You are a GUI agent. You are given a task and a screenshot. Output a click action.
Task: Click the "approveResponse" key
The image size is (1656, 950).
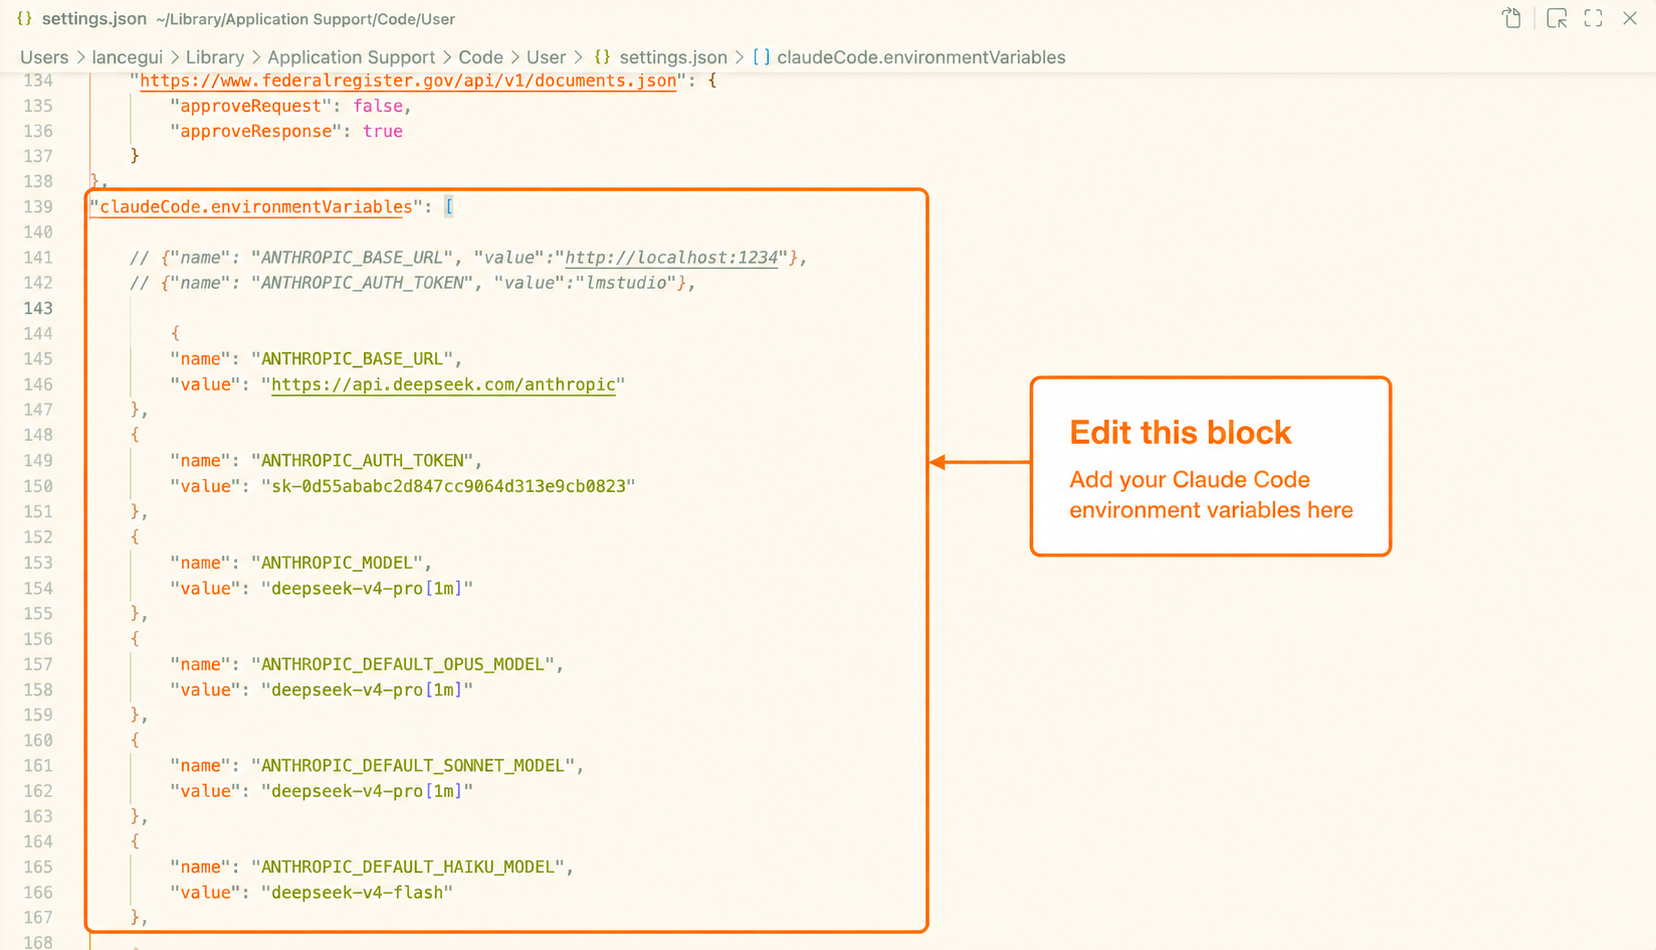(256, 131)
